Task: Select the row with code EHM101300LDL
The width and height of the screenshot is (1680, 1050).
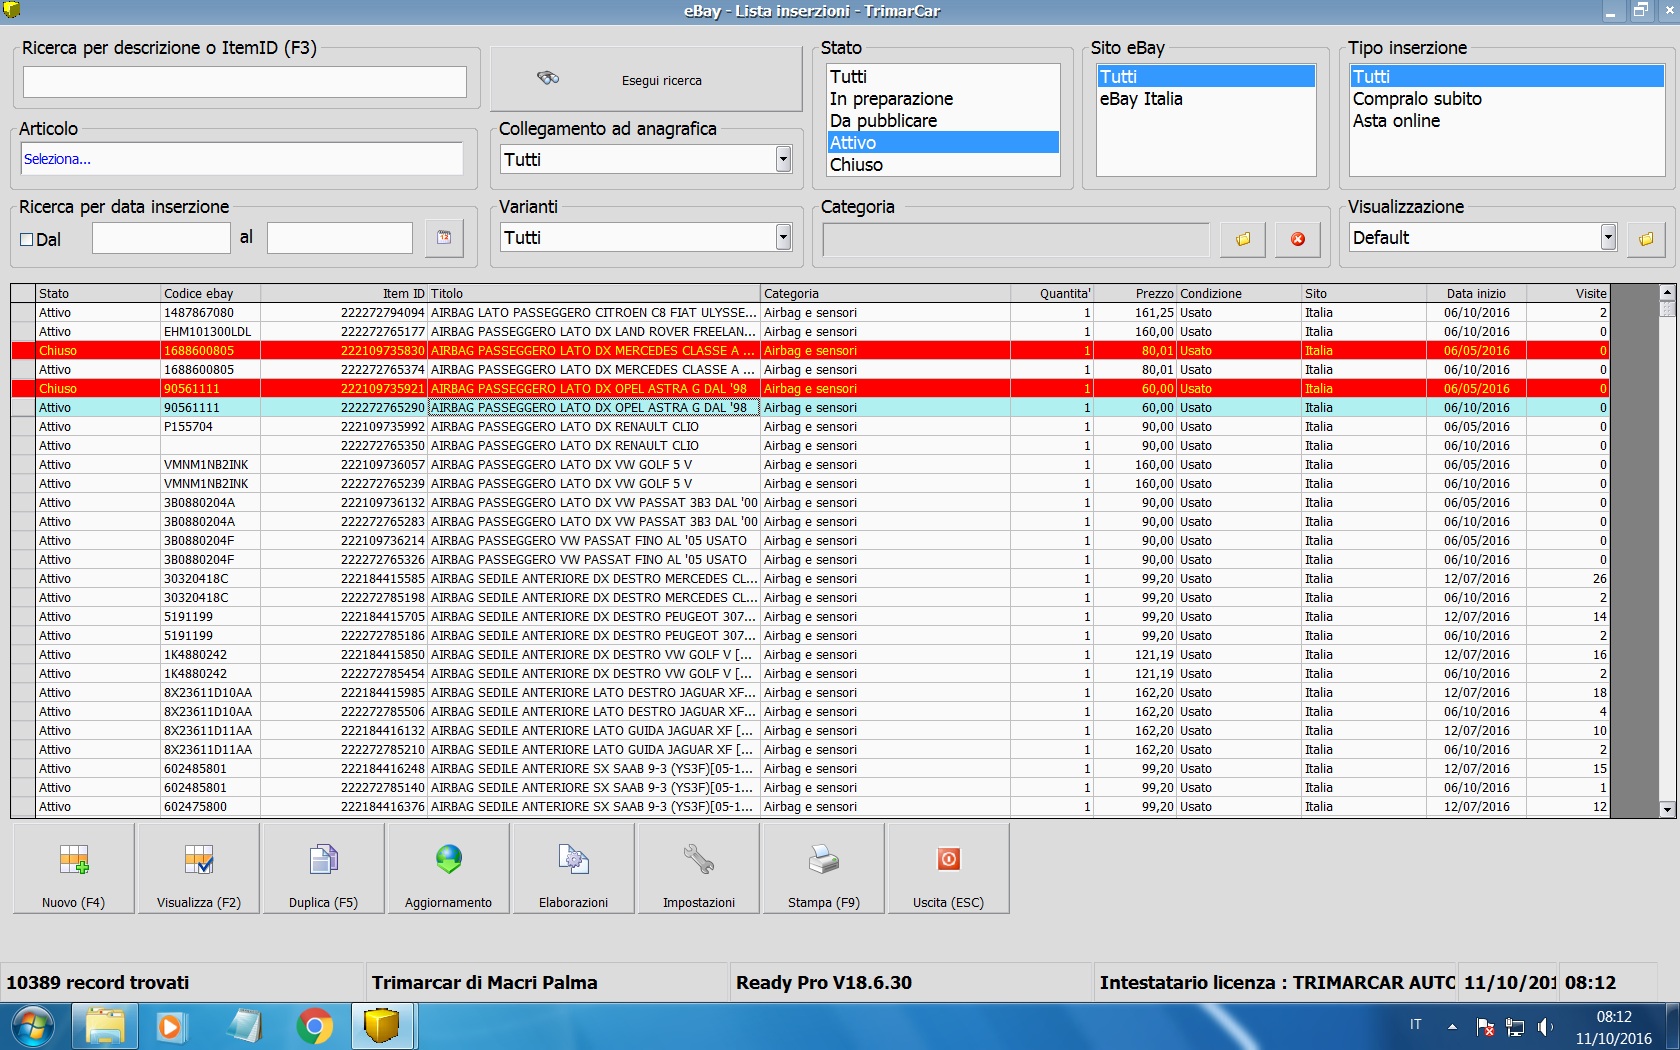Action: pyautogui.click(x=810, y=332)
